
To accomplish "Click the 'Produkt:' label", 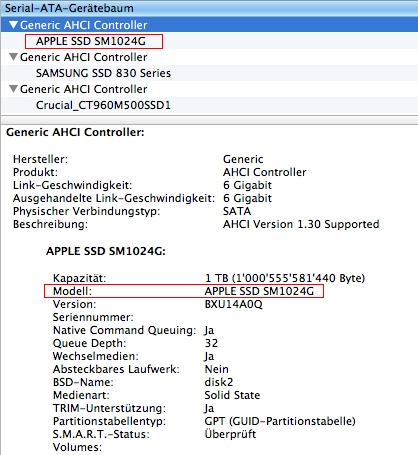I will pos(35,172).
